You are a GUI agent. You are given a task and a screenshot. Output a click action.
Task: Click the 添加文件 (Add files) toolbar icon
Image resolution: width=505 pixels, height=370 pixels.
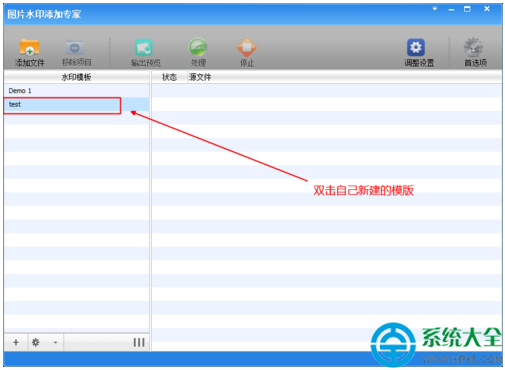click(x=29, y=52)
